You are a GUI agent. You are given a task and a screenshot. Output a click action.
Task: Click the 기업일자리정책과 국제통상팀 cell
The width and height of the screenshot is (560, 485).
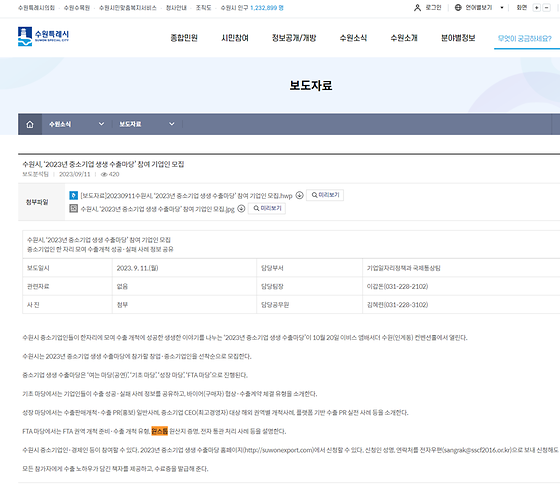(461, 268)
